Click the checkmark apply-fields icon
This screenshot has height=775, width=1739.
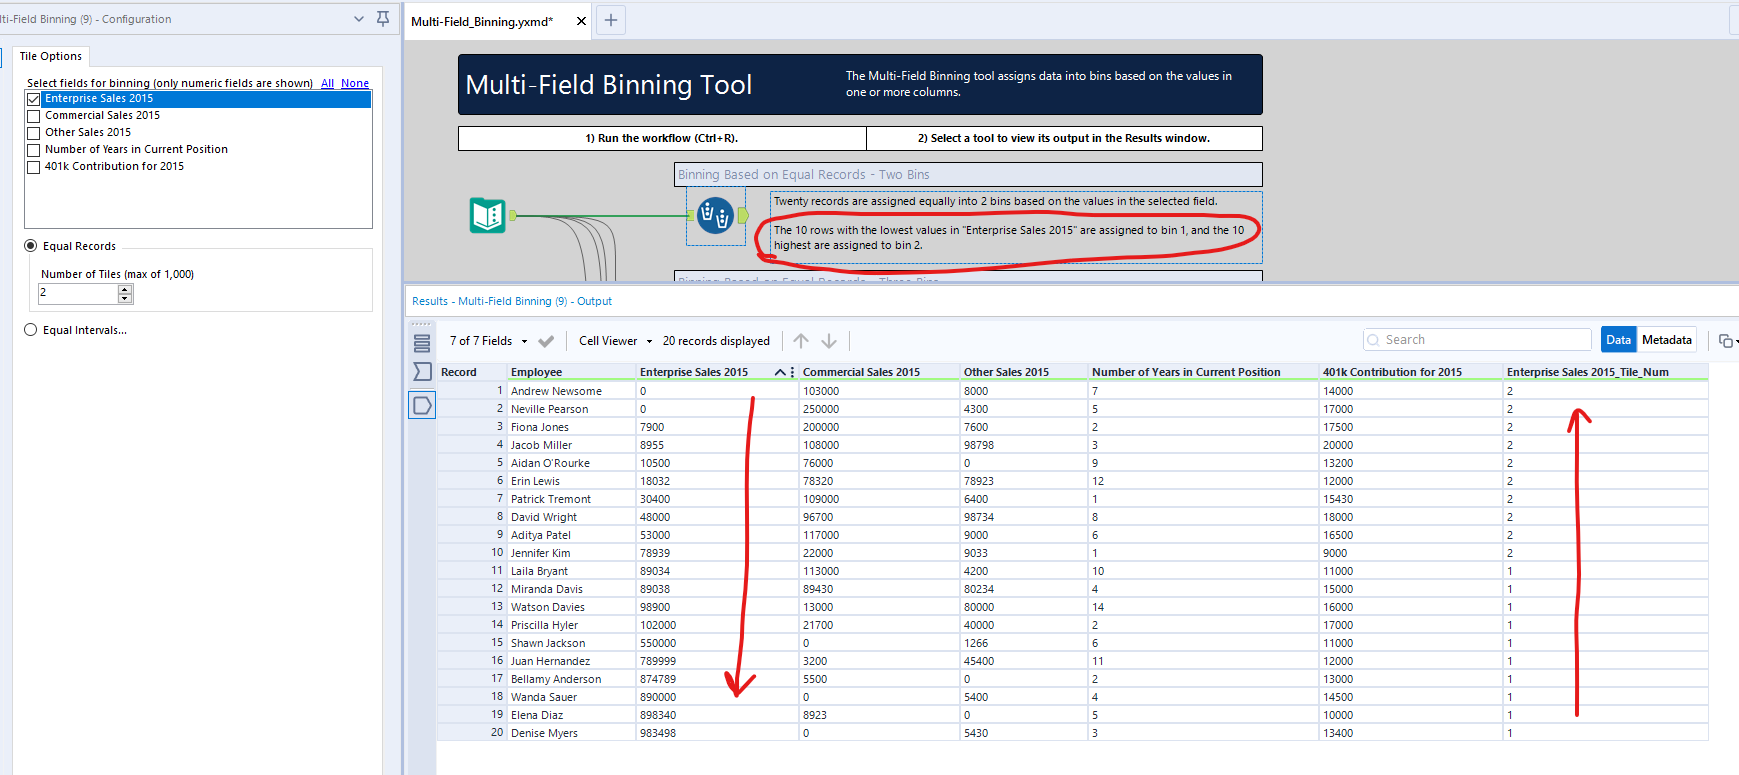click(546, 341)
